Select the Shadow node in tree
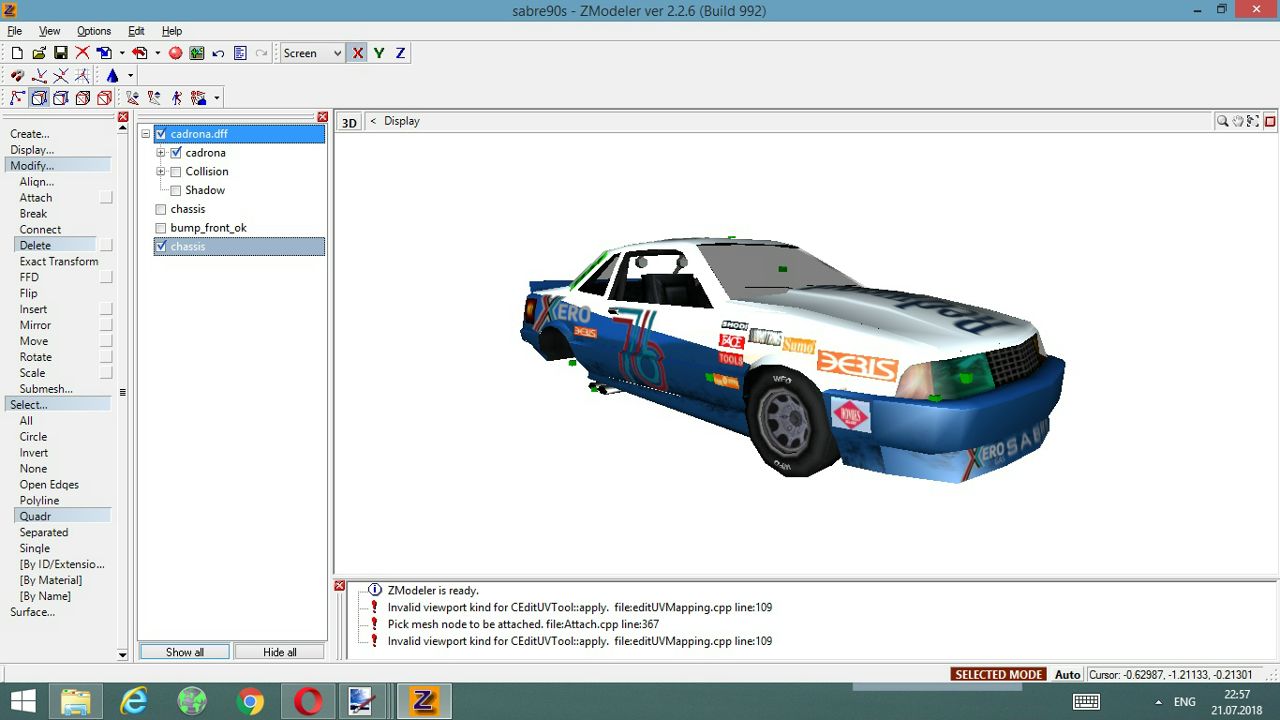1280x720 pixels. (204, 190)
